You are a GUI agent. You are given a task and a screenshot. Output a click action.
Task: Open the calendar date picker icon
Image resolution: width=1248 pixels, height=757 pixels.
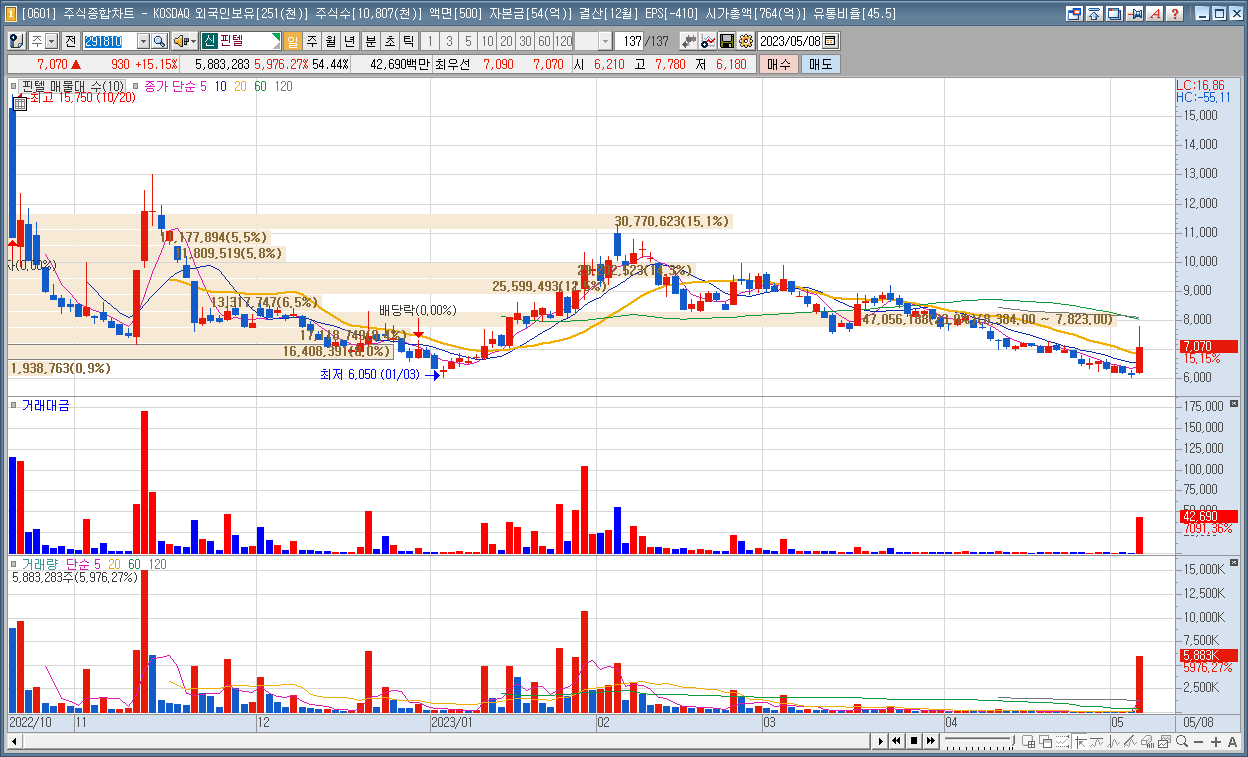[x=830, y=41]
